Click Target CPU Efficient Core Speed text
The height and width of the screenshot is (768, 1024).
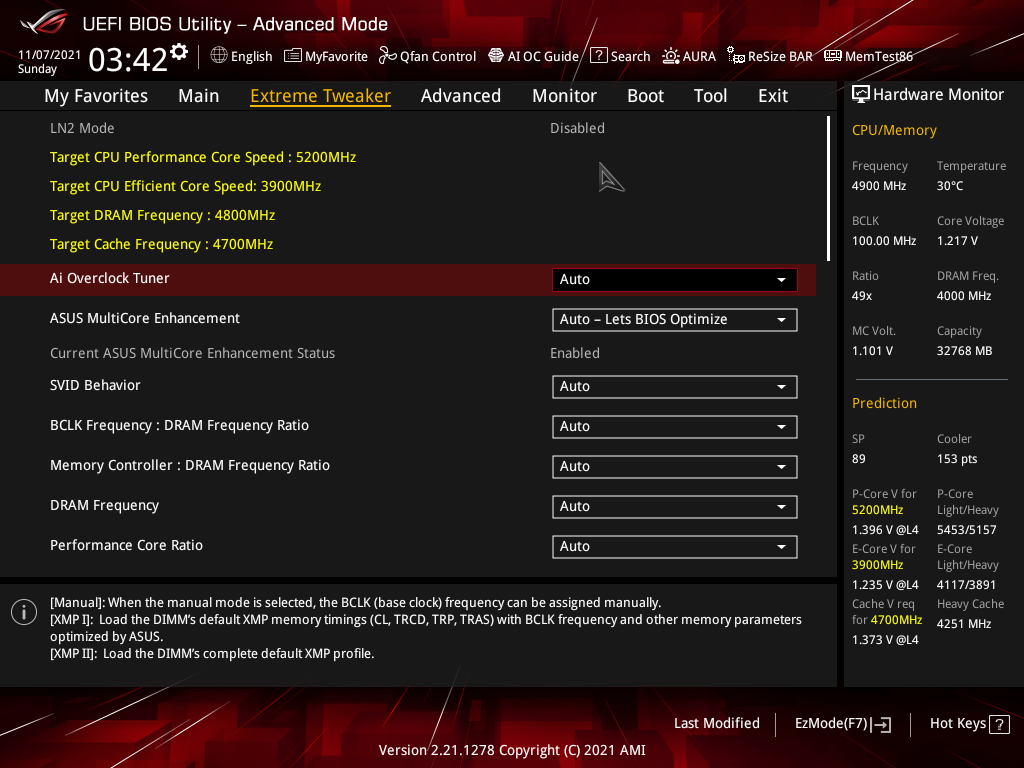(x=185, y=186)
